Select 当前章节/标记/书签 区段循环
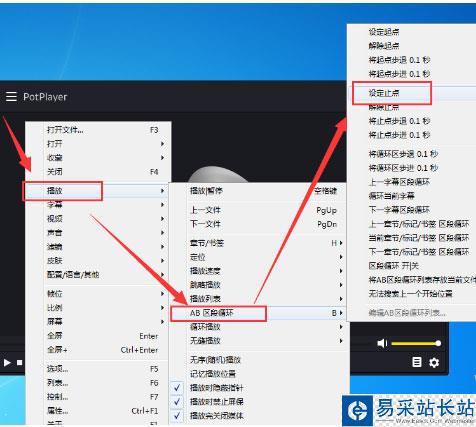Screen dimensions: 476x427 (x=412, y=238)
